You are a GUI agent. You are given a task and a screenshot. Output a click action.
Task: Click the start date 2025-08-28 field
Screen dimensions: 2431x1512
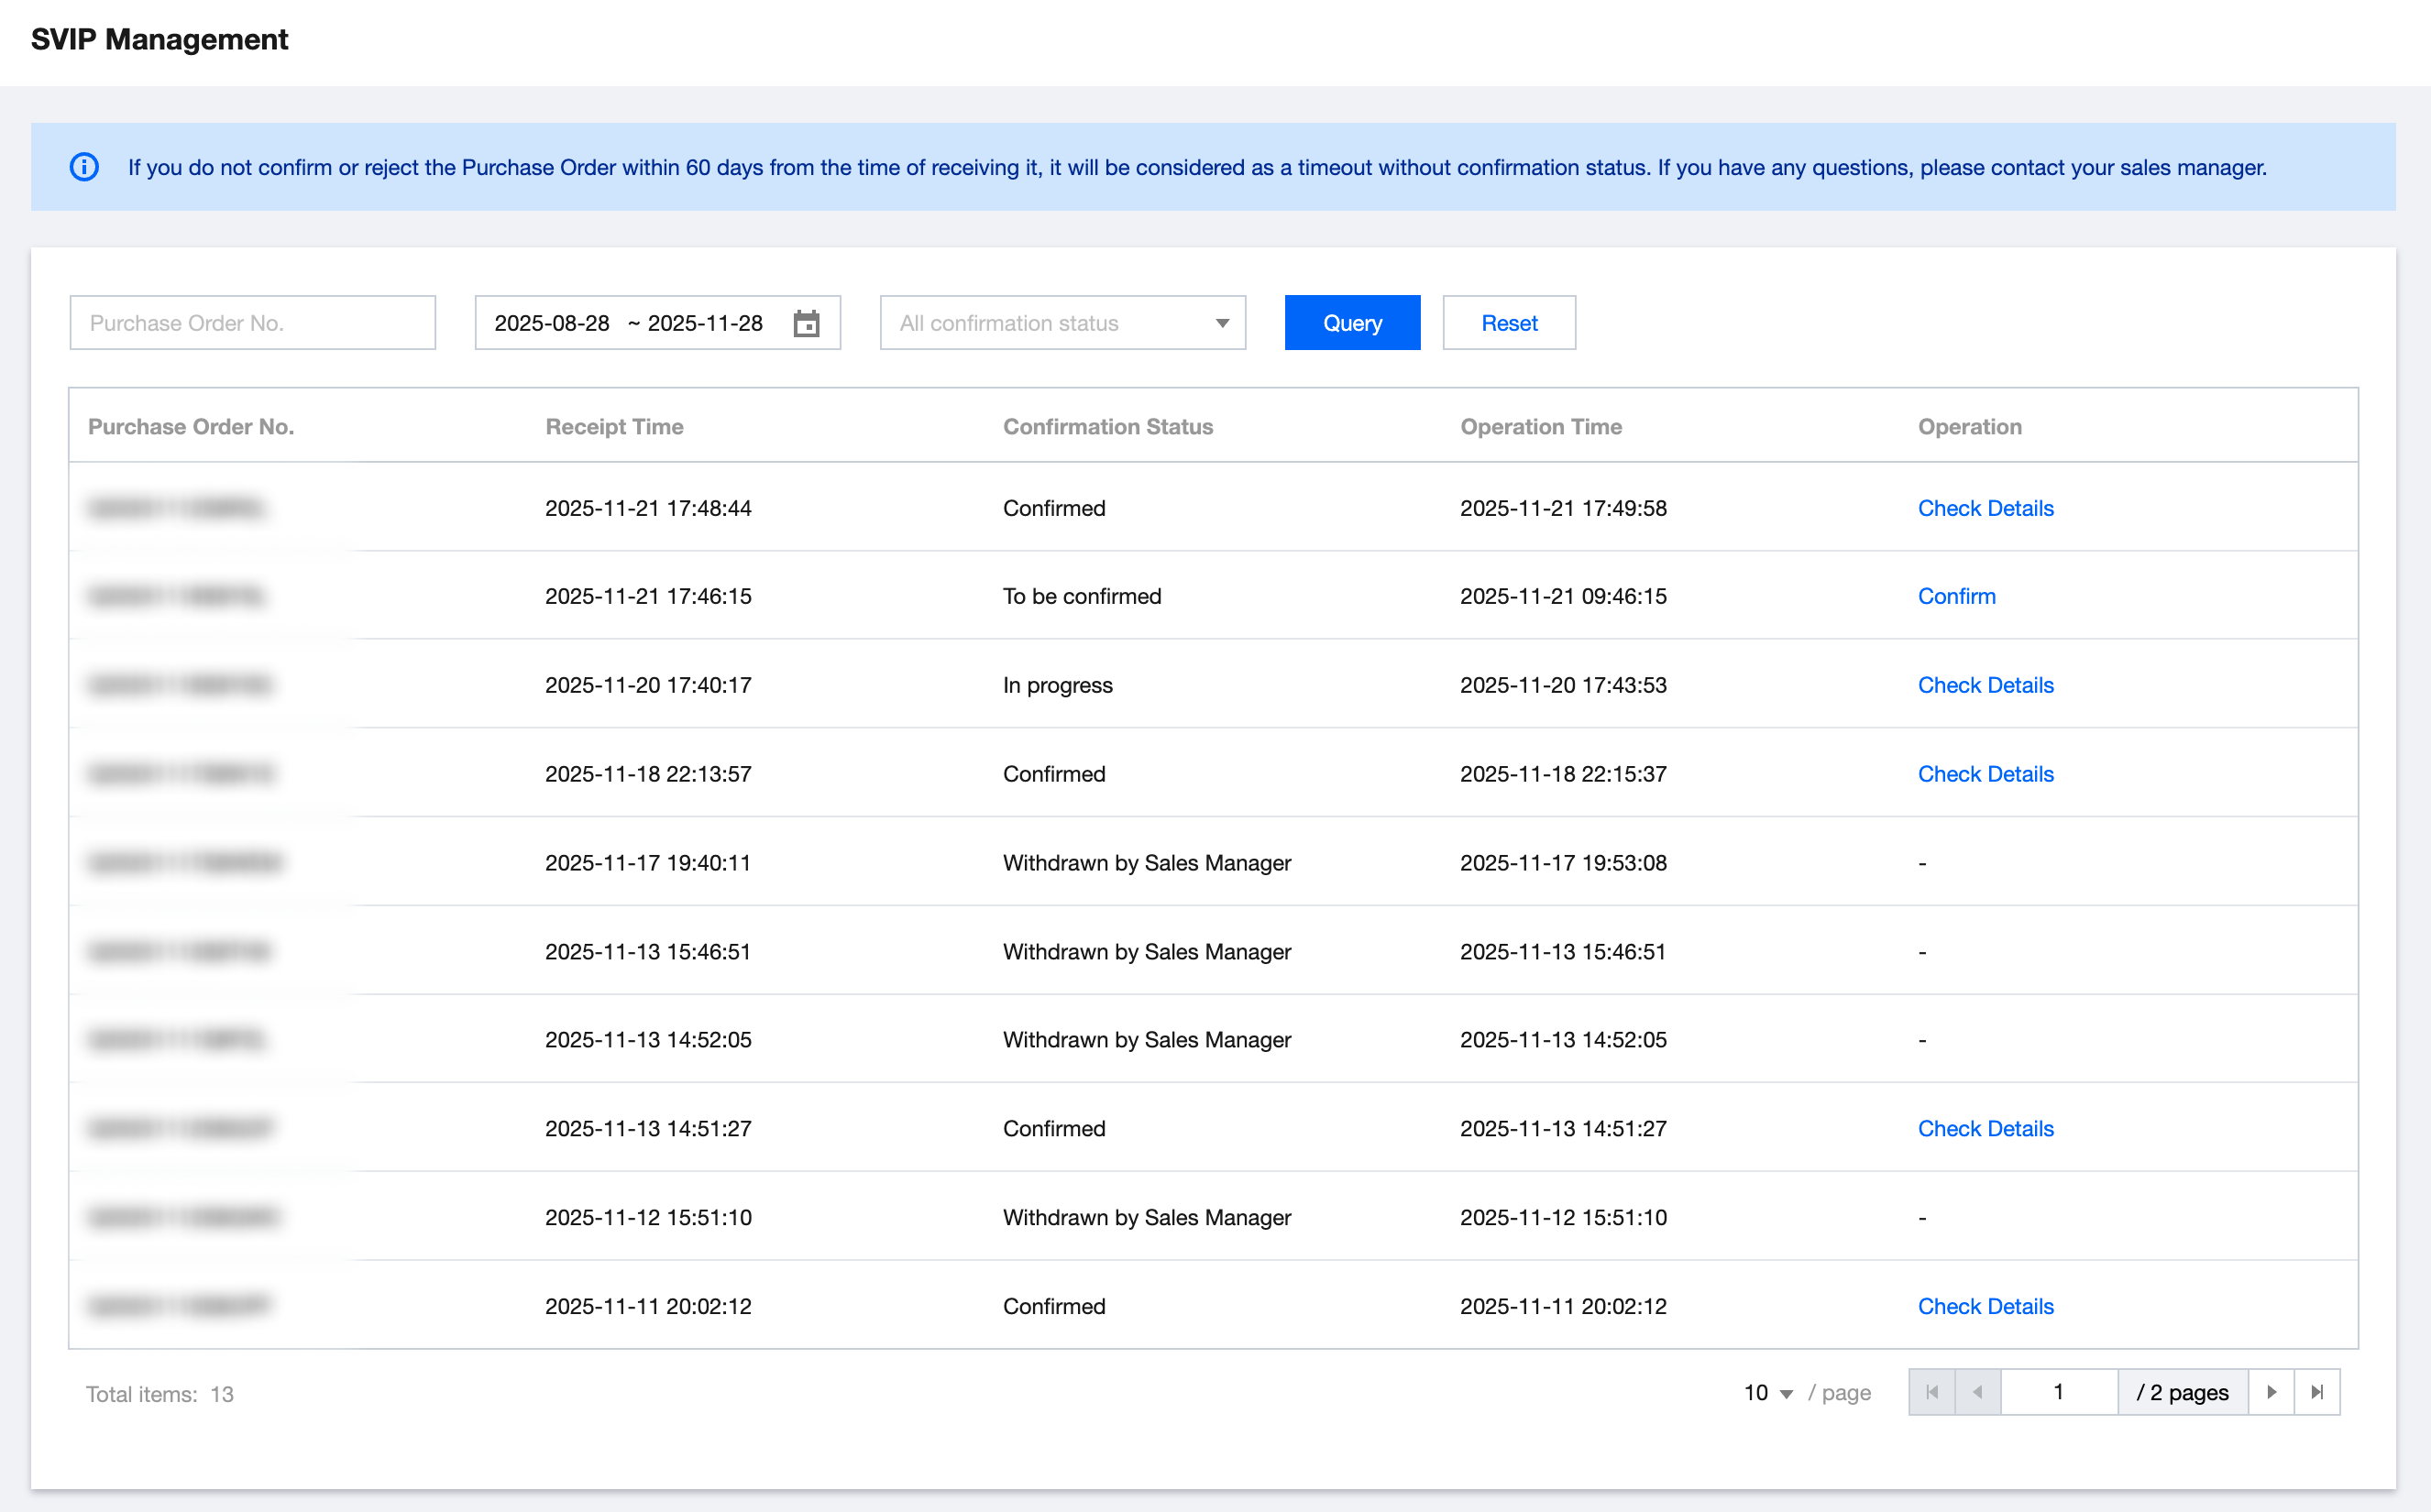(552, 323)
